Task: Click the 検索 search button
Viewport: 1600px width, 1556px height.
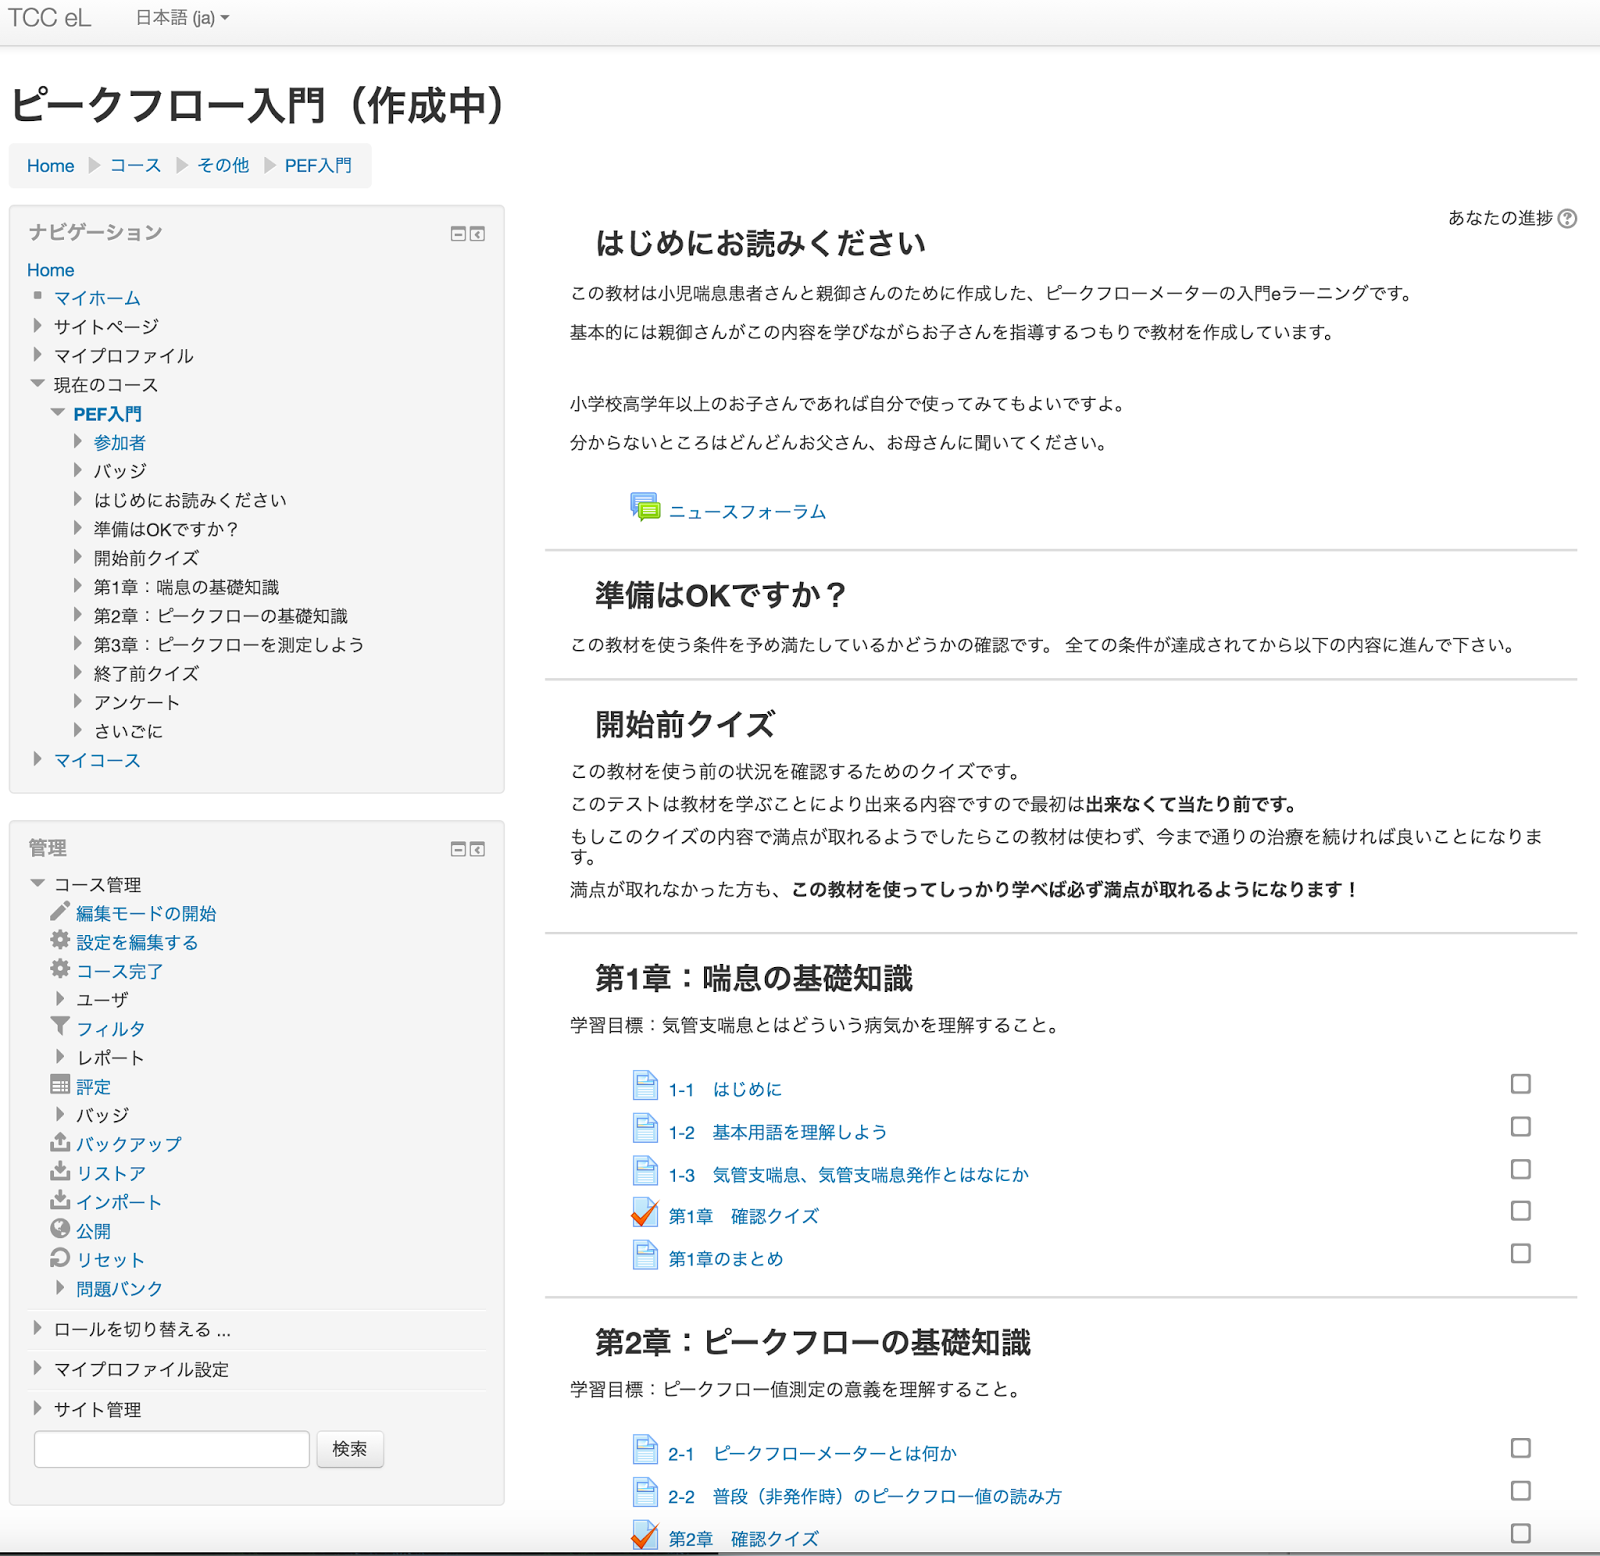Action: click(350, 1449)
